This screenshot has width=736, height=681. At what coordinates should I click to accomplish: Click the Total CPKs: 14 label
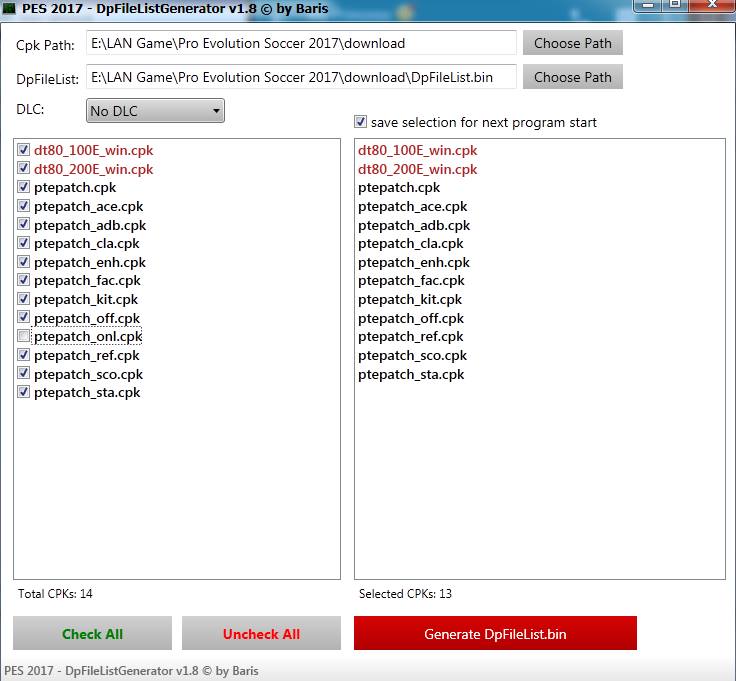(x=55, y=594)
